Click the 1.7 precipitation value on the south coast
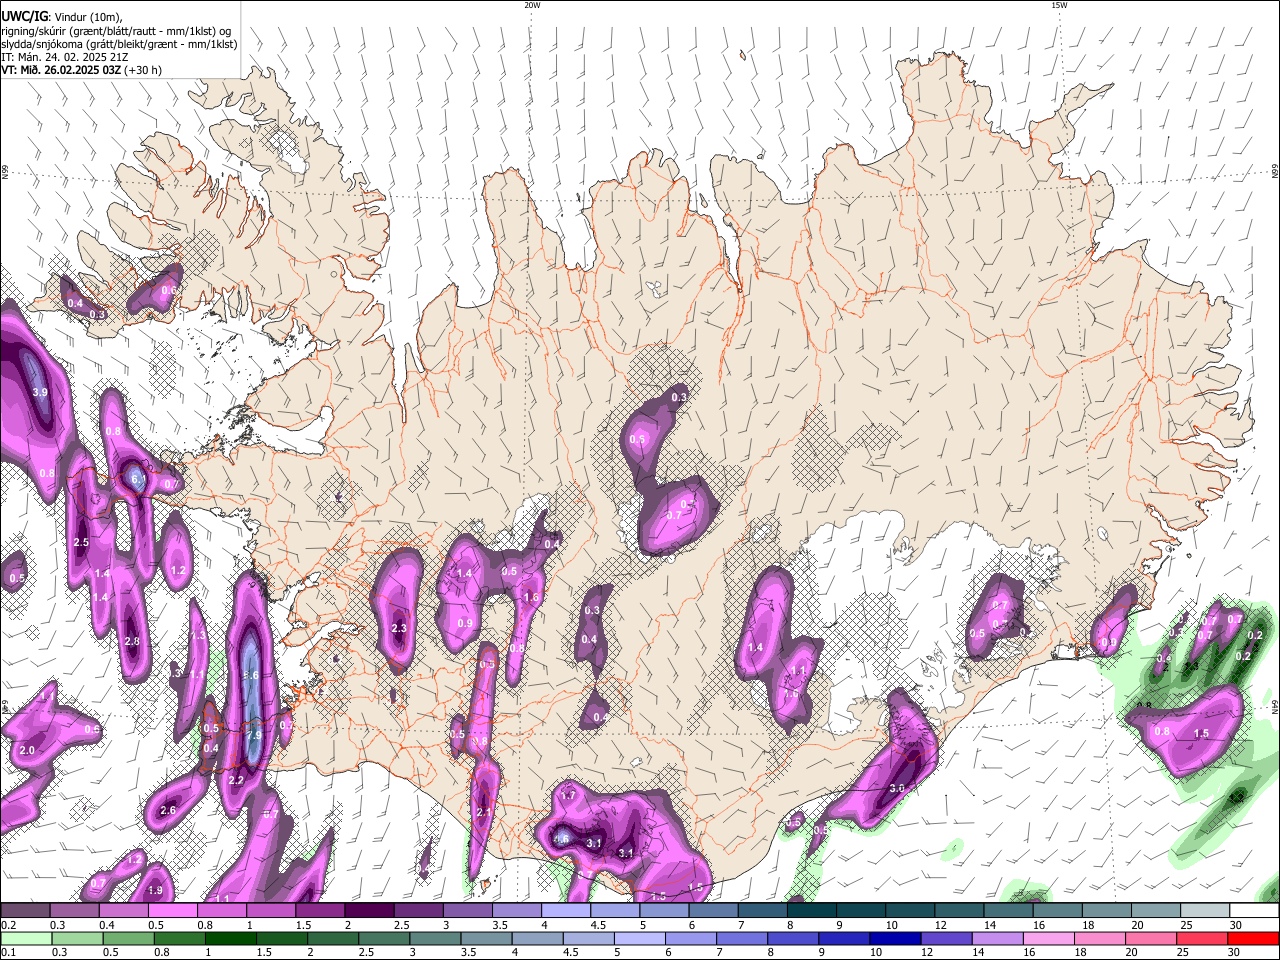 point(568,795)
